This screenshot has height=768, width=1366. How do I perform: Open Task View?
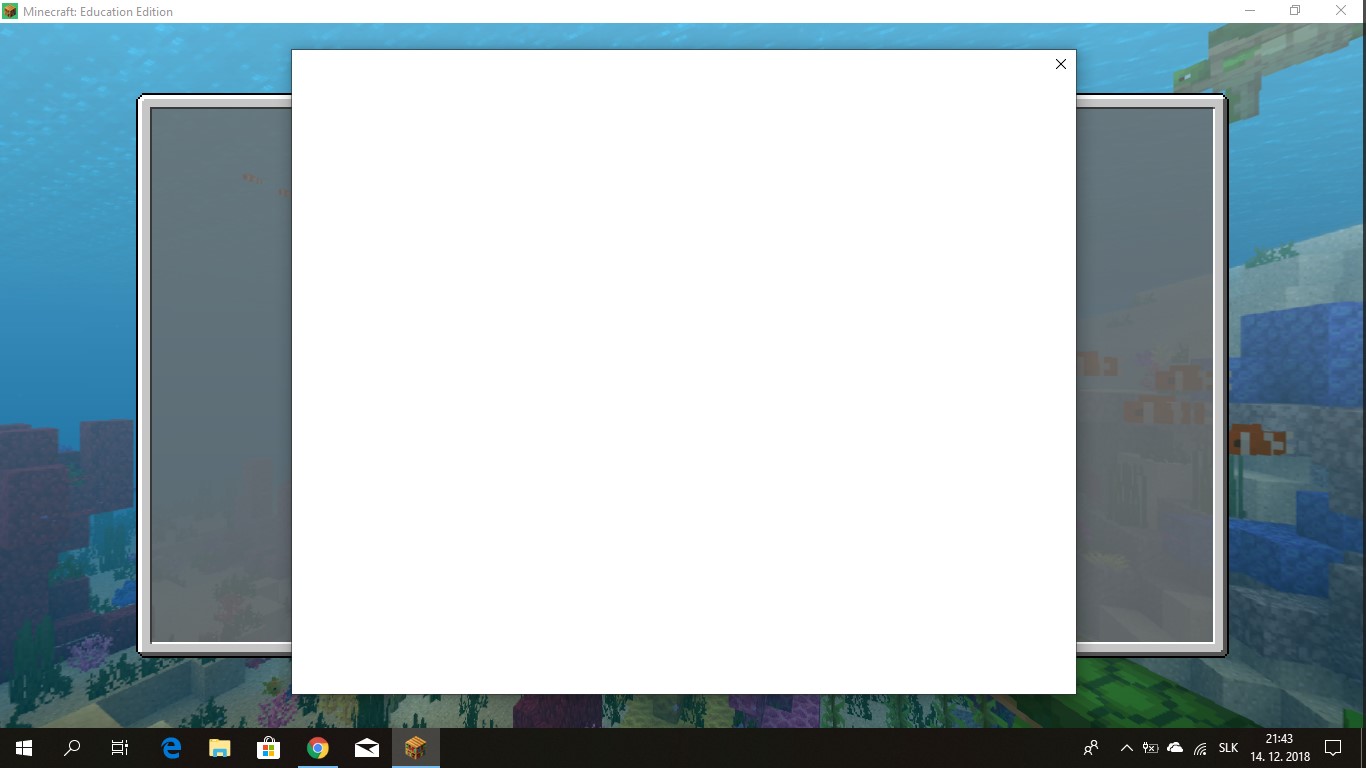click(120, 748)
